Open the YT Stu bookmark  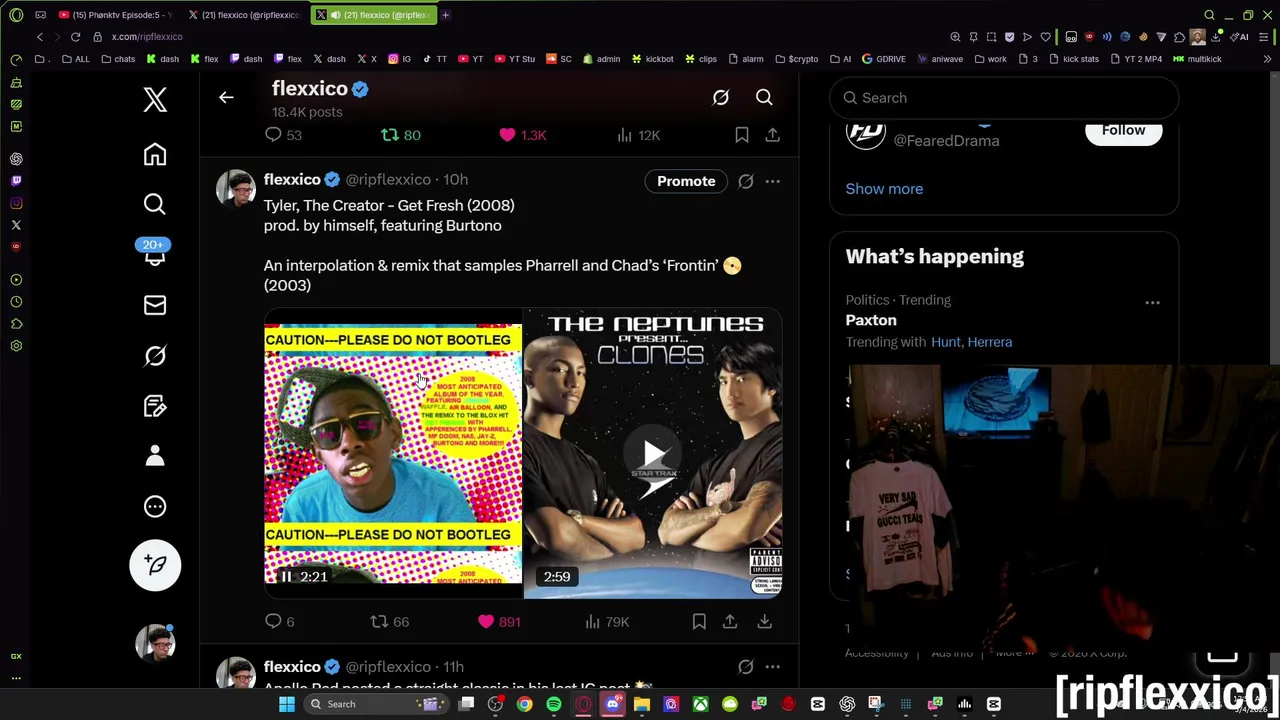[x=515, y=59]
